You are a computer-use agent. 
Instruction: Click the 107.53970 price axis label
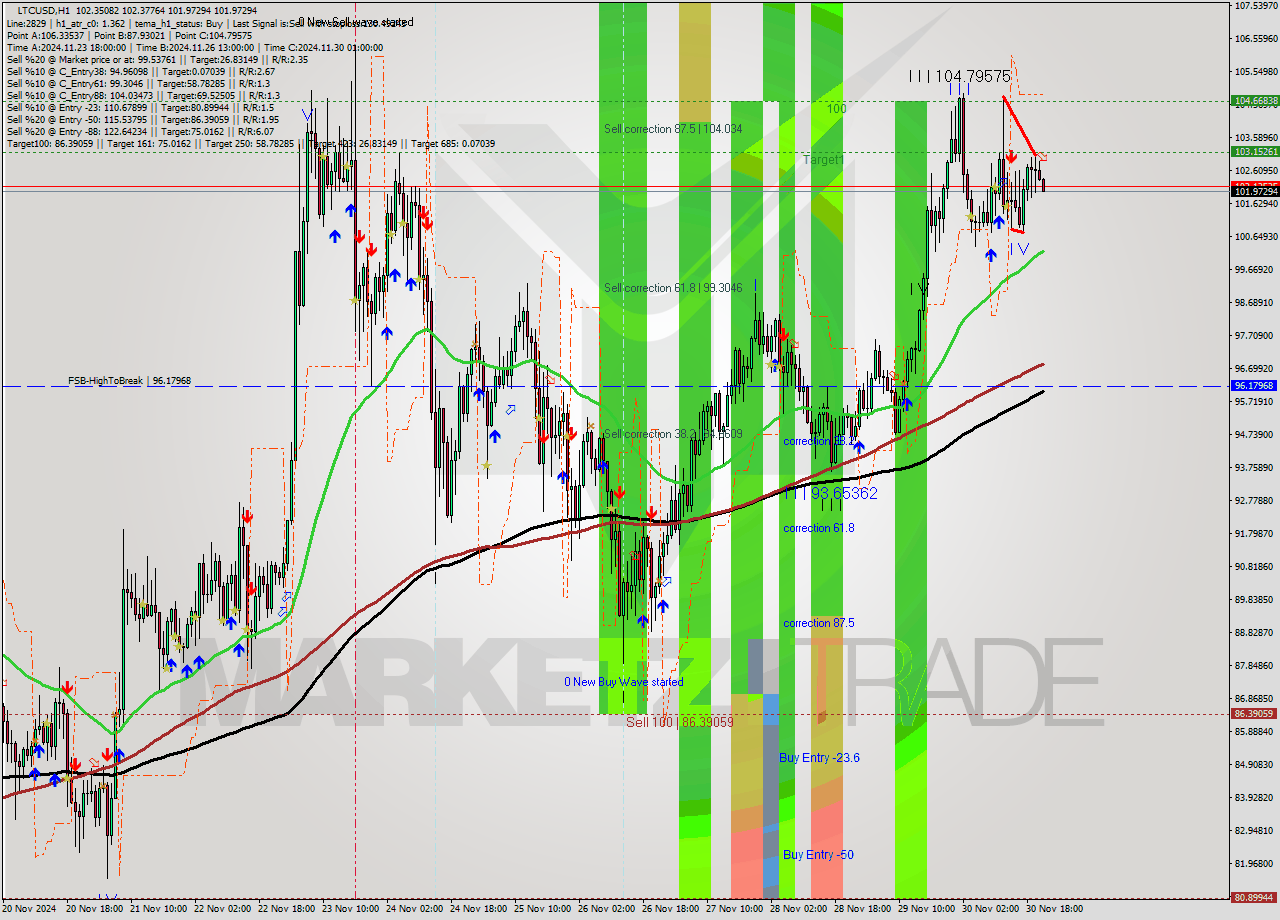1255,6
